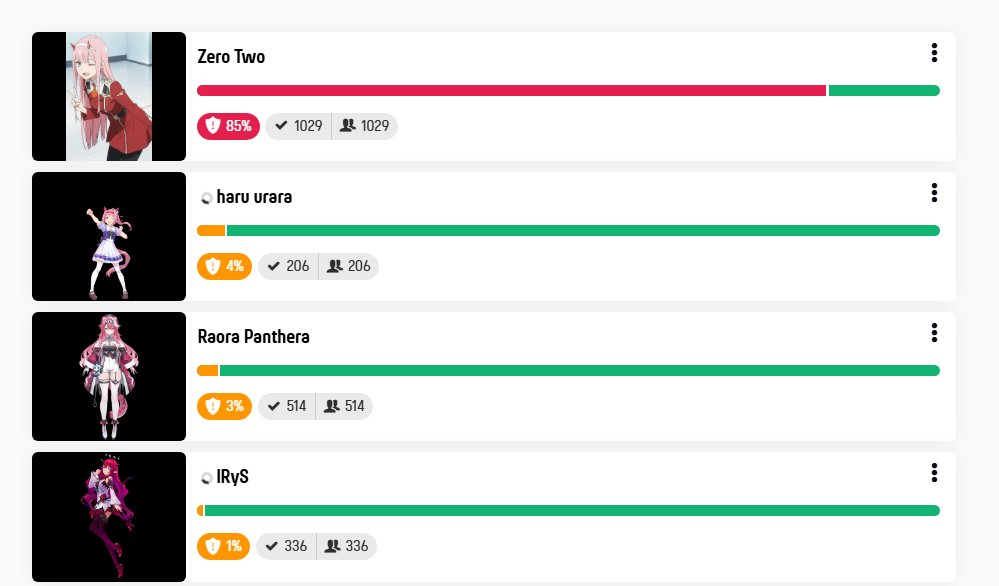The image size is (999, 586).
Task: Click the loading spinner beside haru urara
Action: (206, 198)
